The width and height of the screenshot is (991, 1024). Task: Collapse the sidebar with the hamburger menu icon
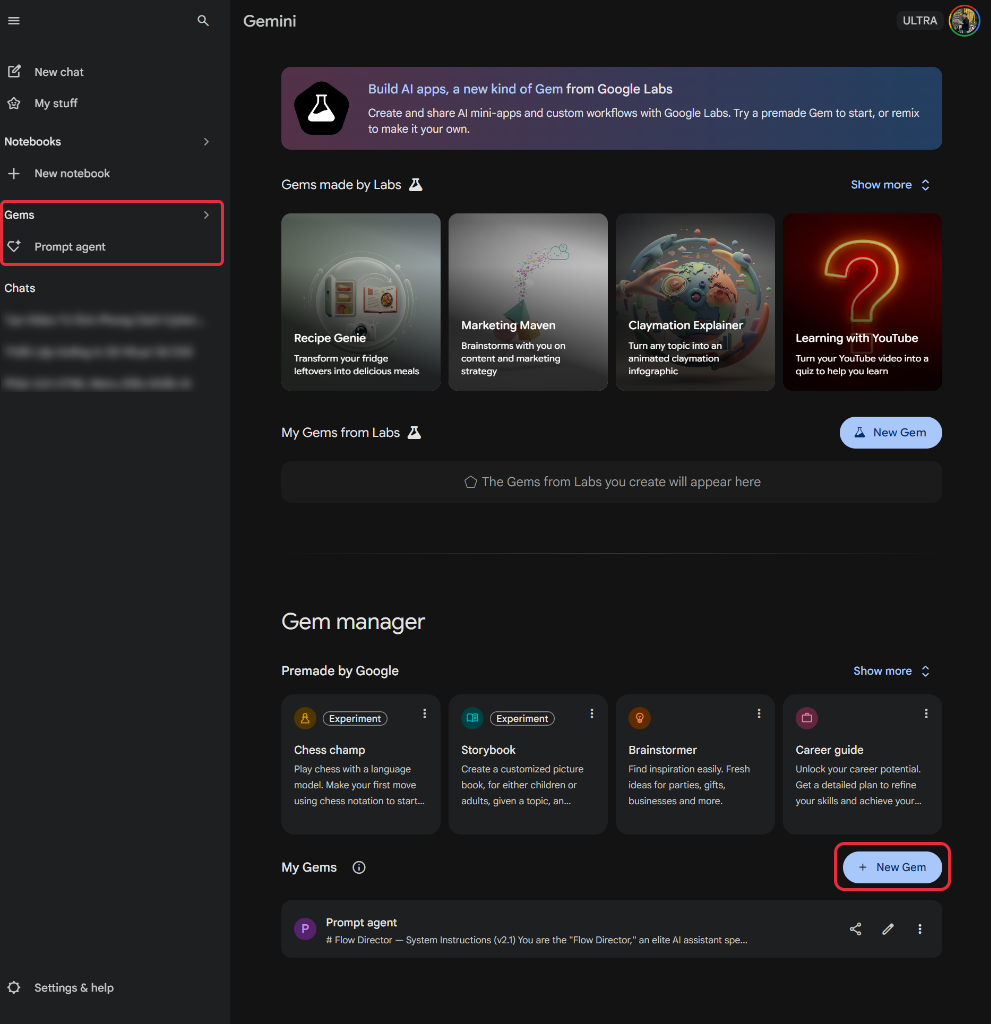pos(14,21)
